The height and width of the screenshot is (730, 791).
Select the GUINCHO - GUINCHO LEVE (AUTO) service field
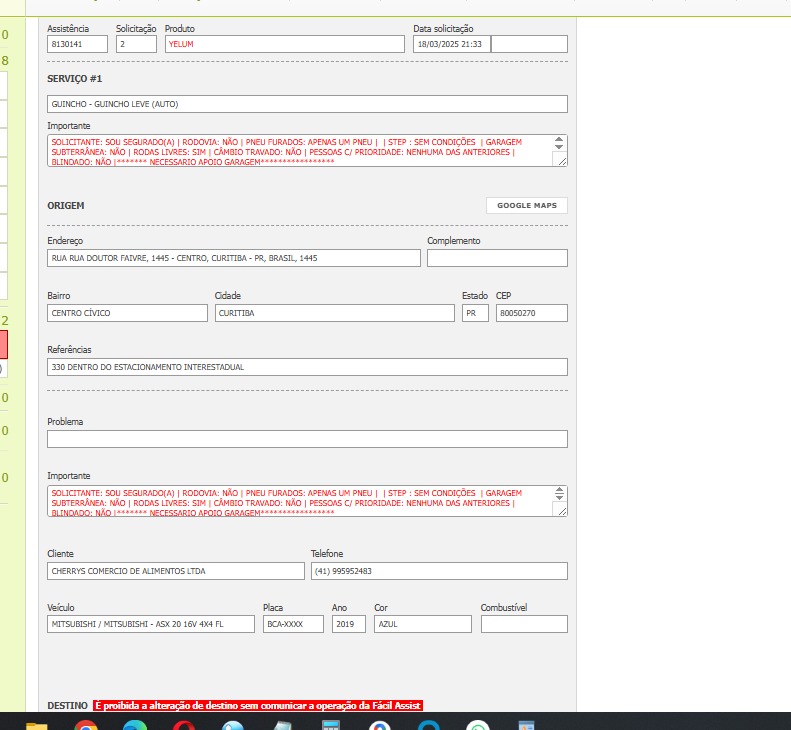[x=307, y=104]
